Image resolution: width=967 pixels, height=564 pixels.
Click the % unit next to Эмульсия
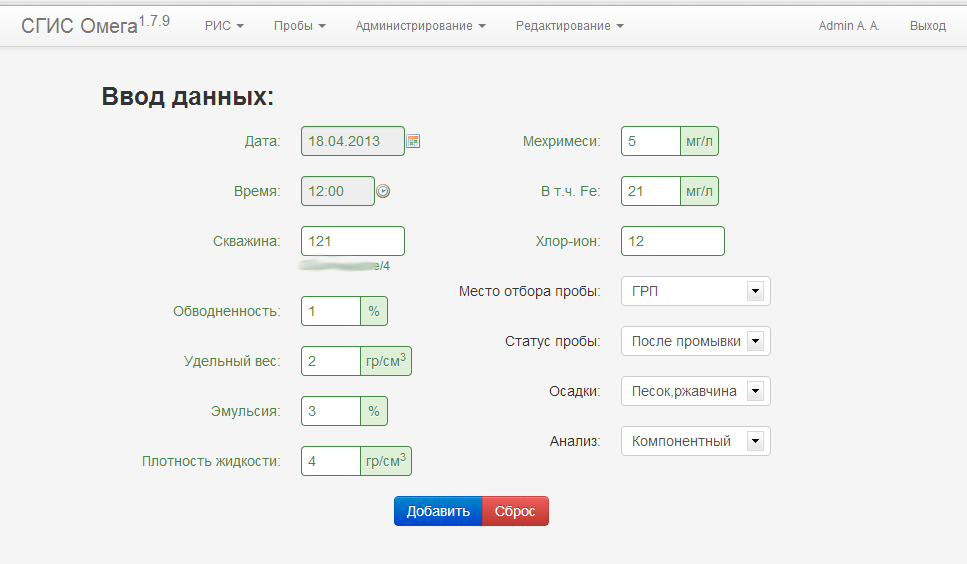374,411
